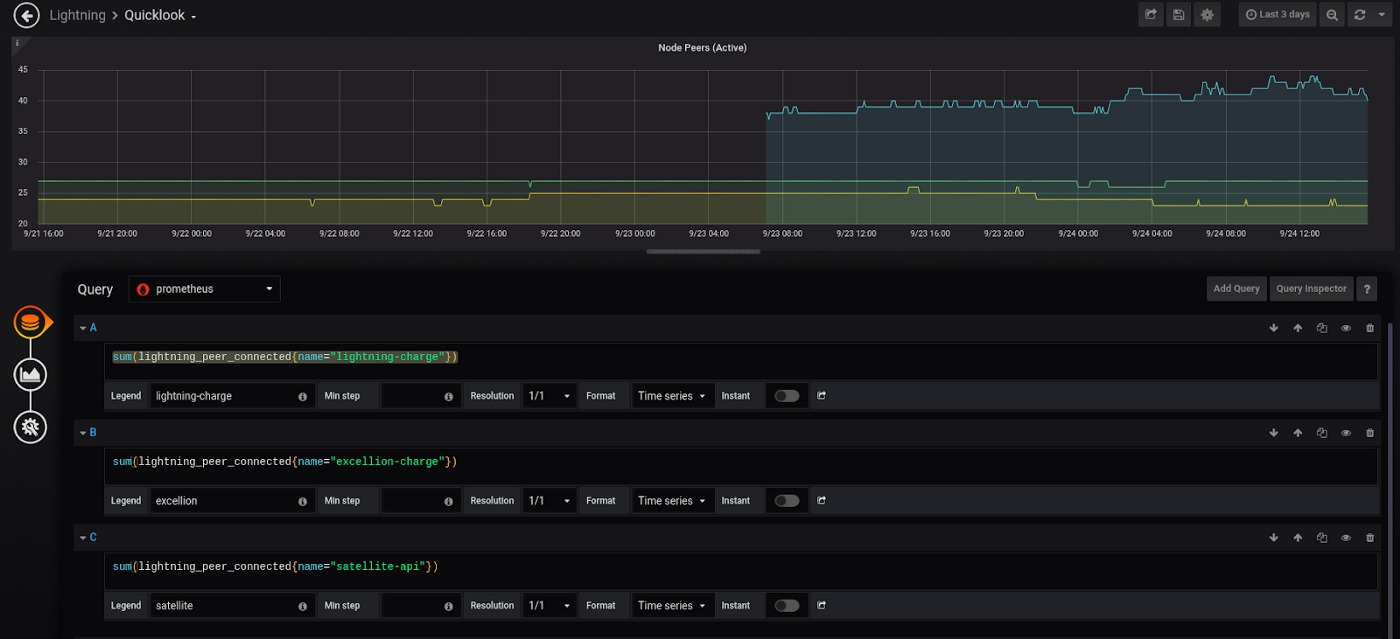
Task: Click the Add Query button
Action: coord(1237,289)
